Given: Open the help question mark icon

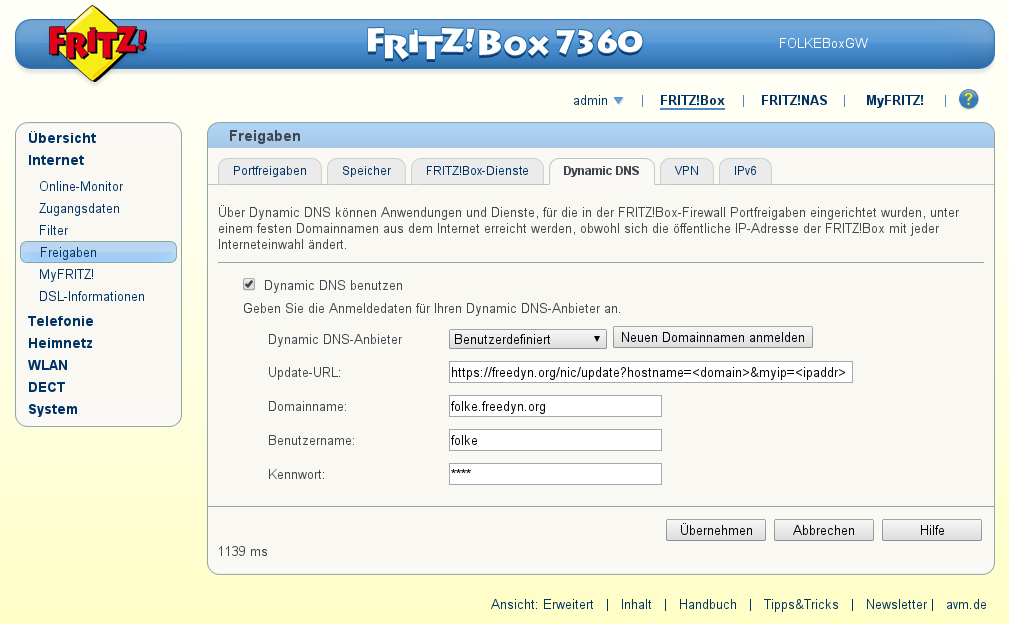Looking at the screenshot, I should (967, 100).
